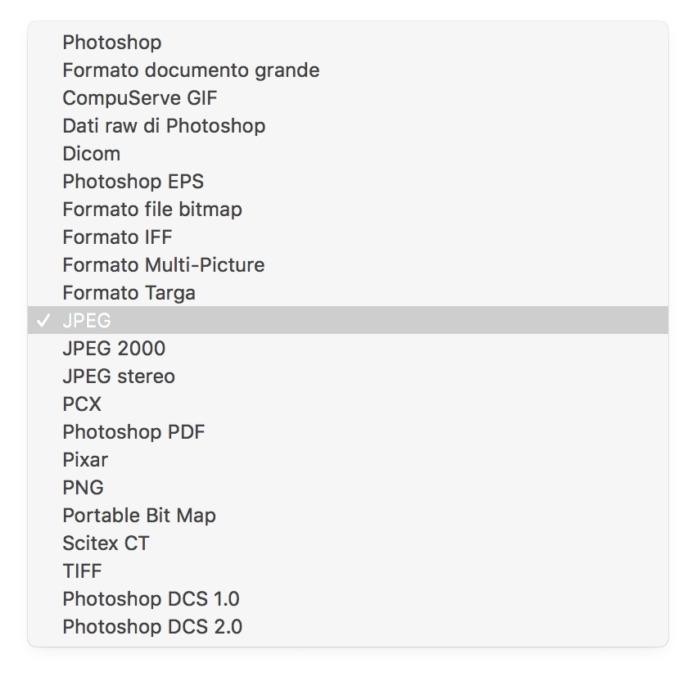Select Formato Multi-Picture
The width and height of the screenshot is (696, 681).
tap(163, 265)
